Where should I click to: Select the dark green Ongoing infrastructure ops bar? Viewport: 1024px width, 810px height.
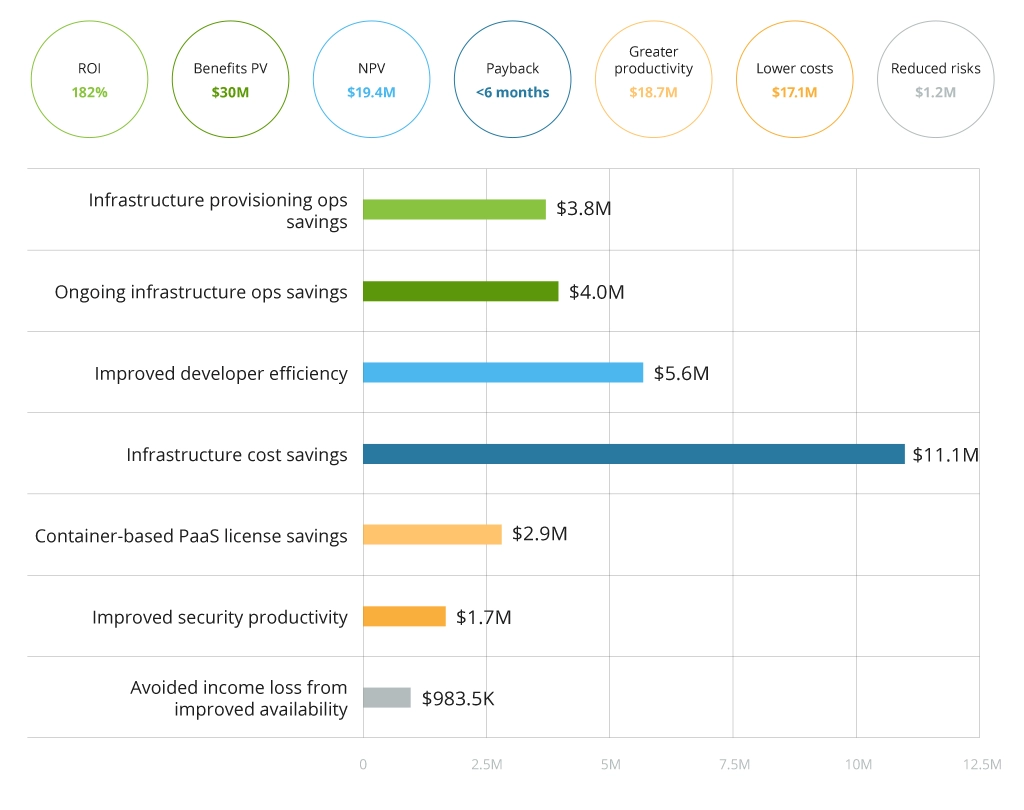click(461, 291)
